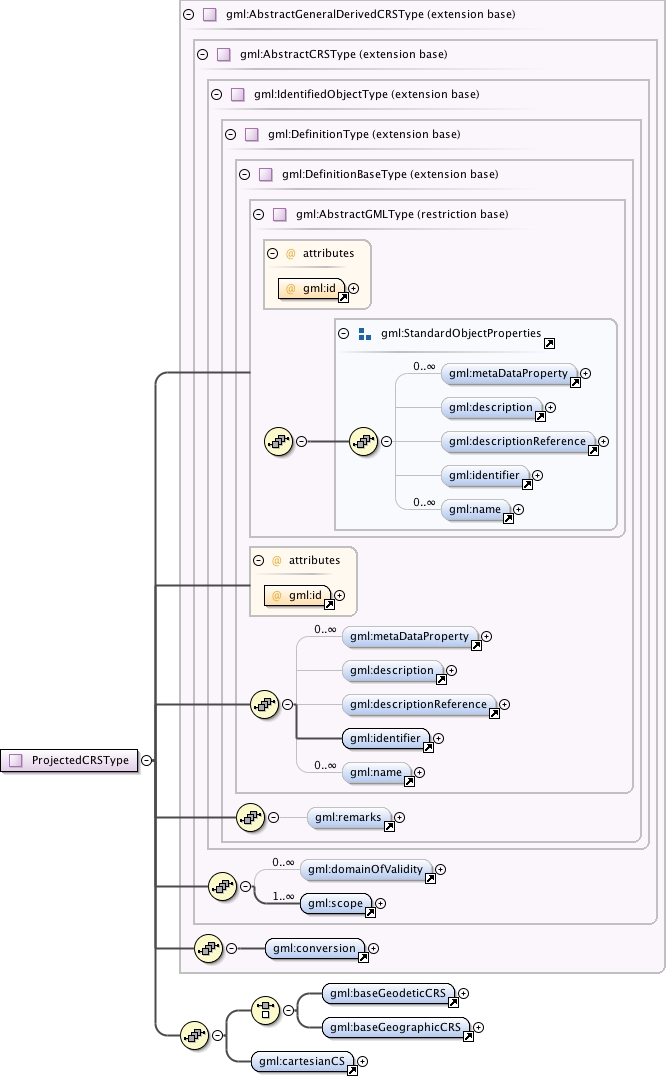Click the gml:AbstractCRSType type icon
667x1077 pixels.
224,54
